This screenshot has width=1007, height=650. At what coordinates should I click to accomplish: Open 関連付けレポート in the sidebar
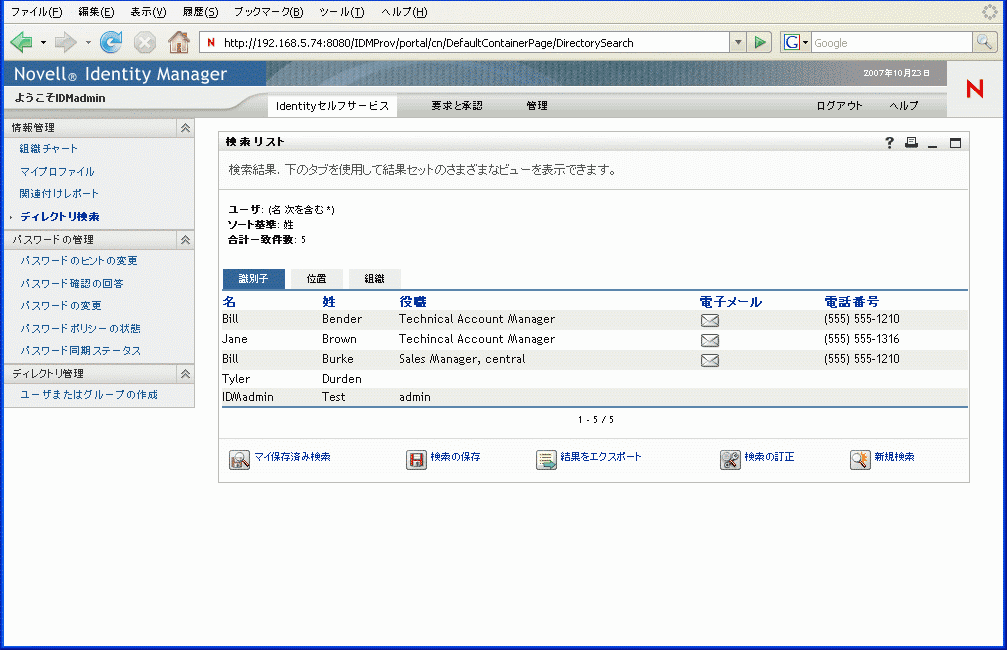[x=59, y=193]
